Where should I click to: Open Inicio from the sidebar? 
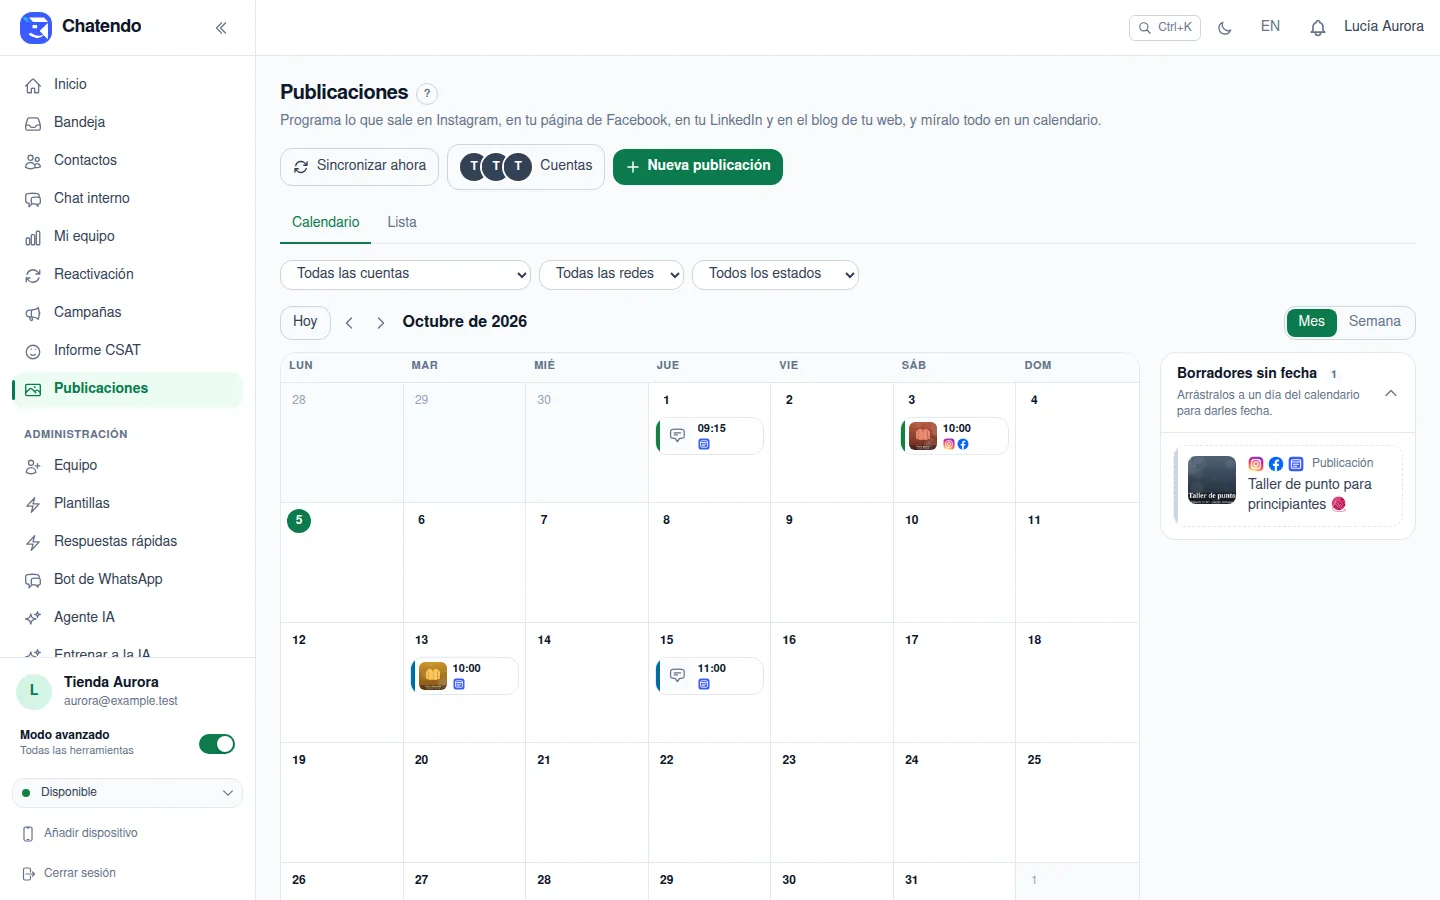point(127,85)
